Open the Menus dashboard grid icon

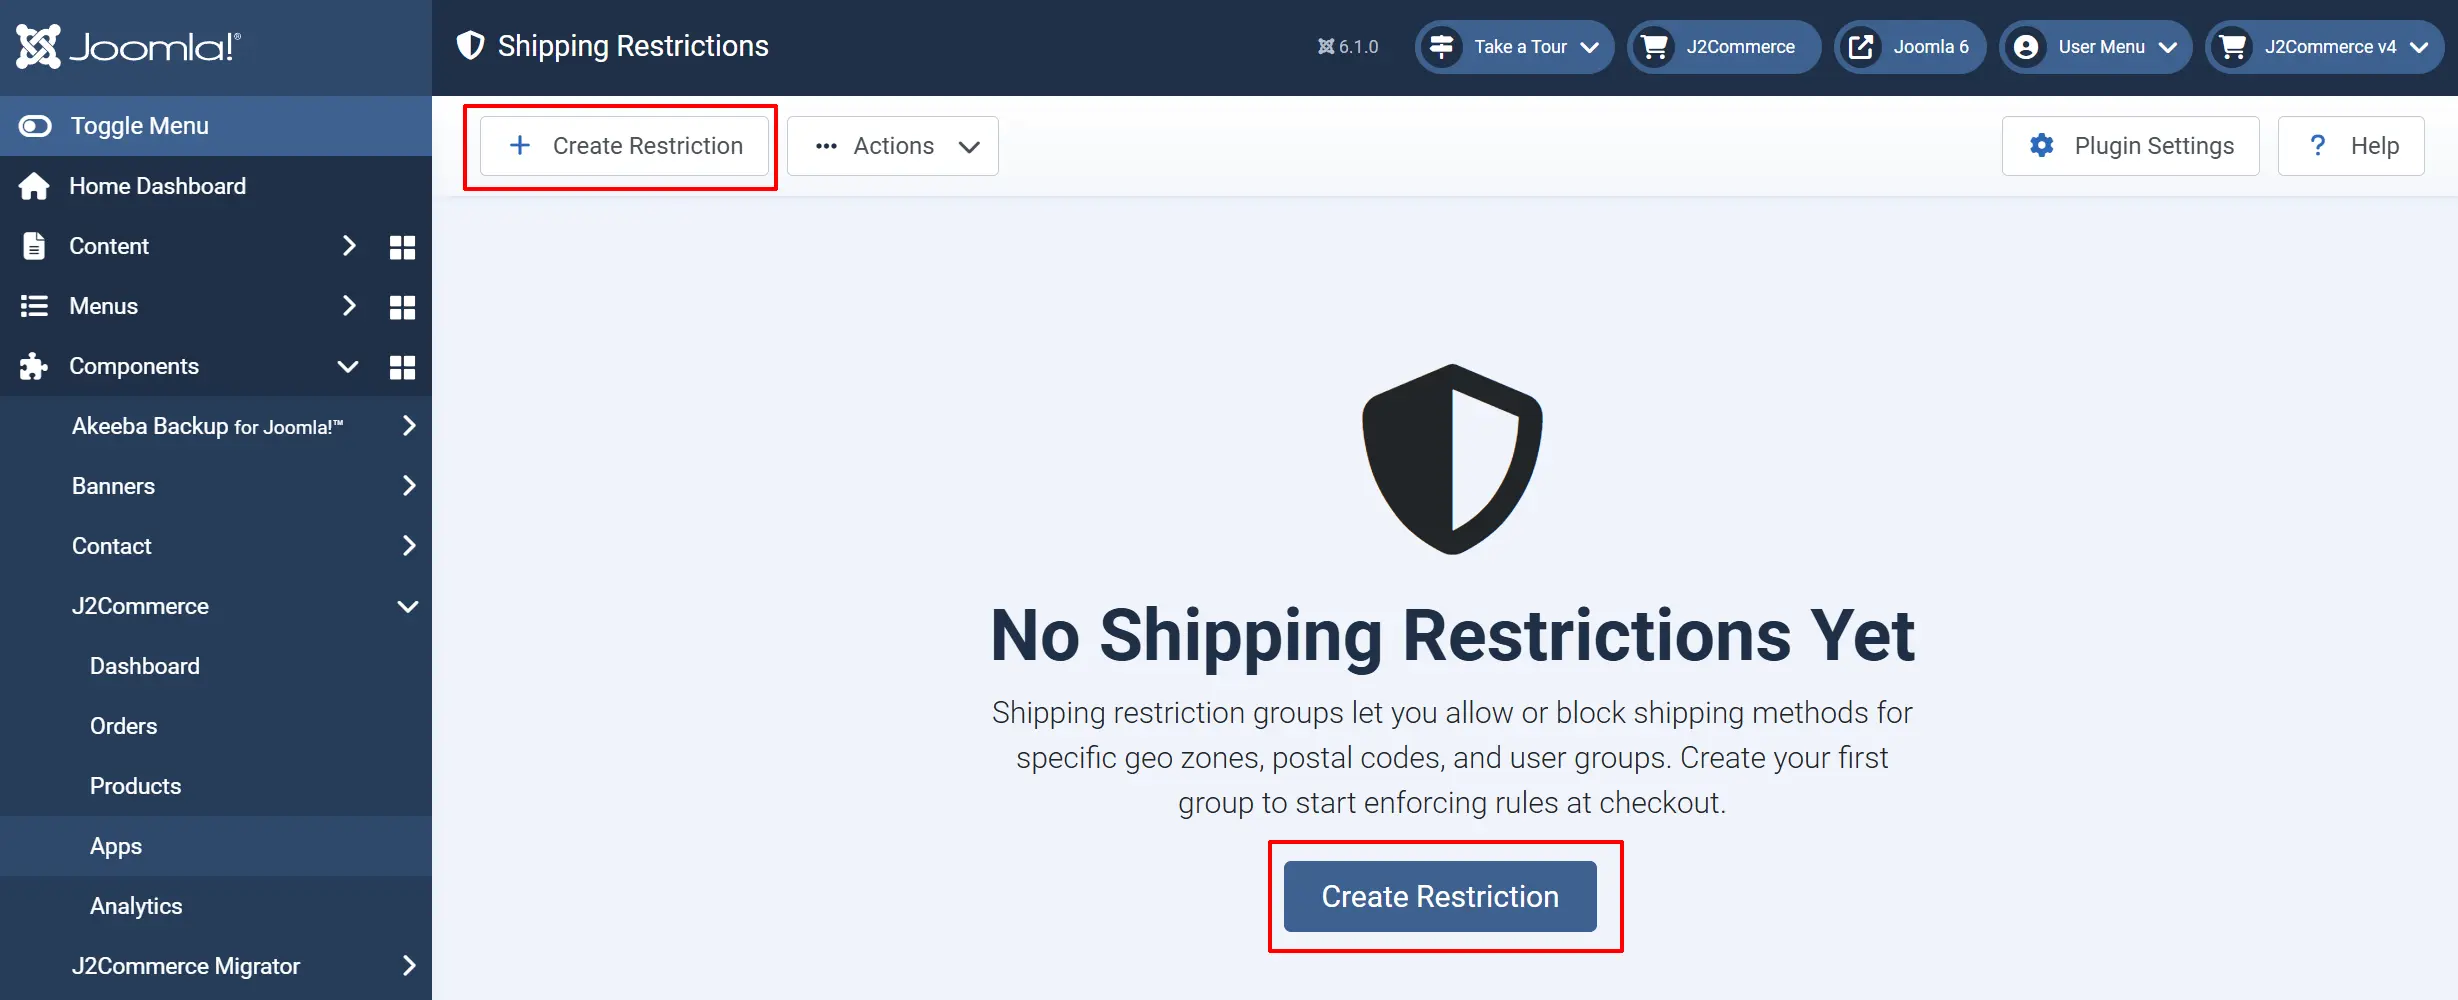402,307
